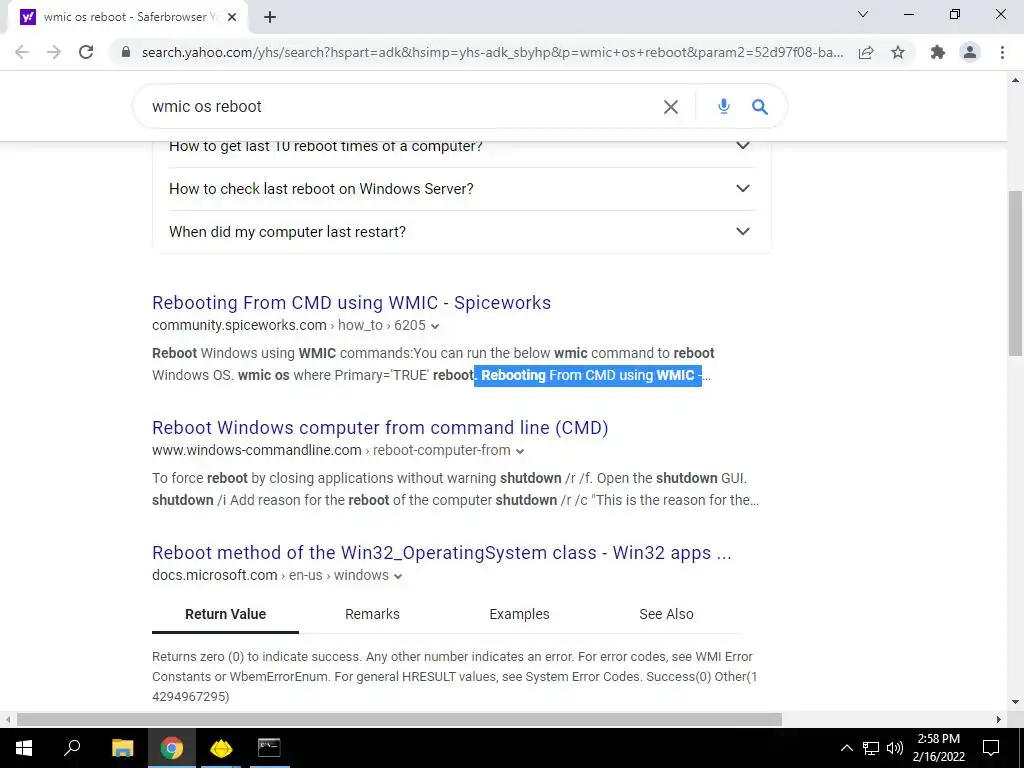
Task: Click the 'docs.microsoft.com' URL text
Action: coord(215,575)
